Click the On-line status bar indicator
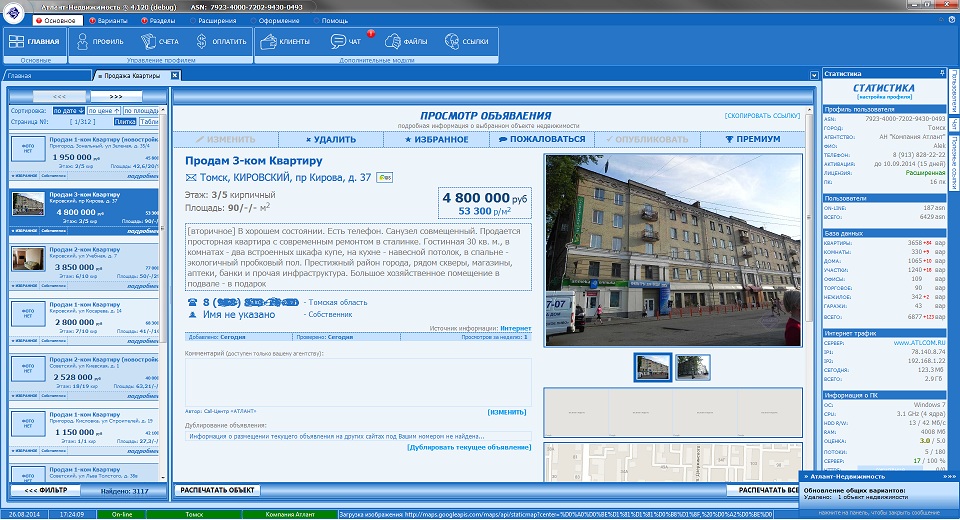This screenshot has width=960, height=520. (x=122, y=514)
